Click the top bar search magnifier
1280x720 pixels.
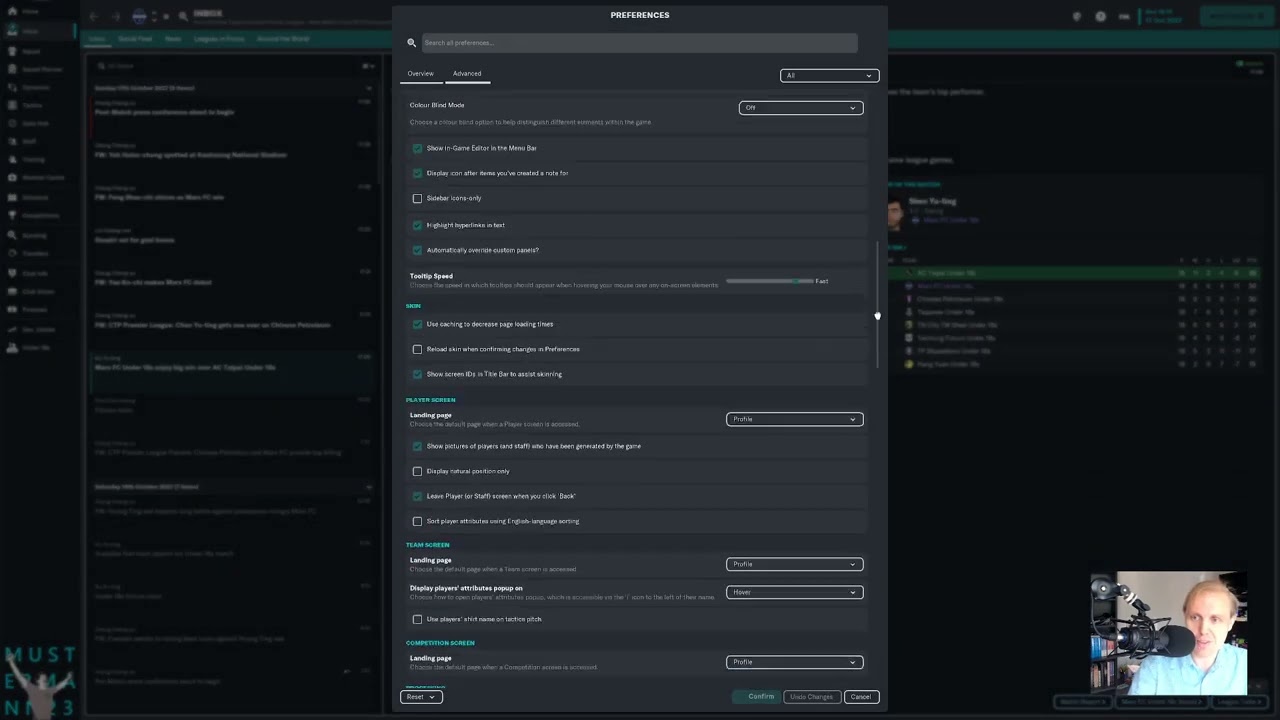(183, 16)
